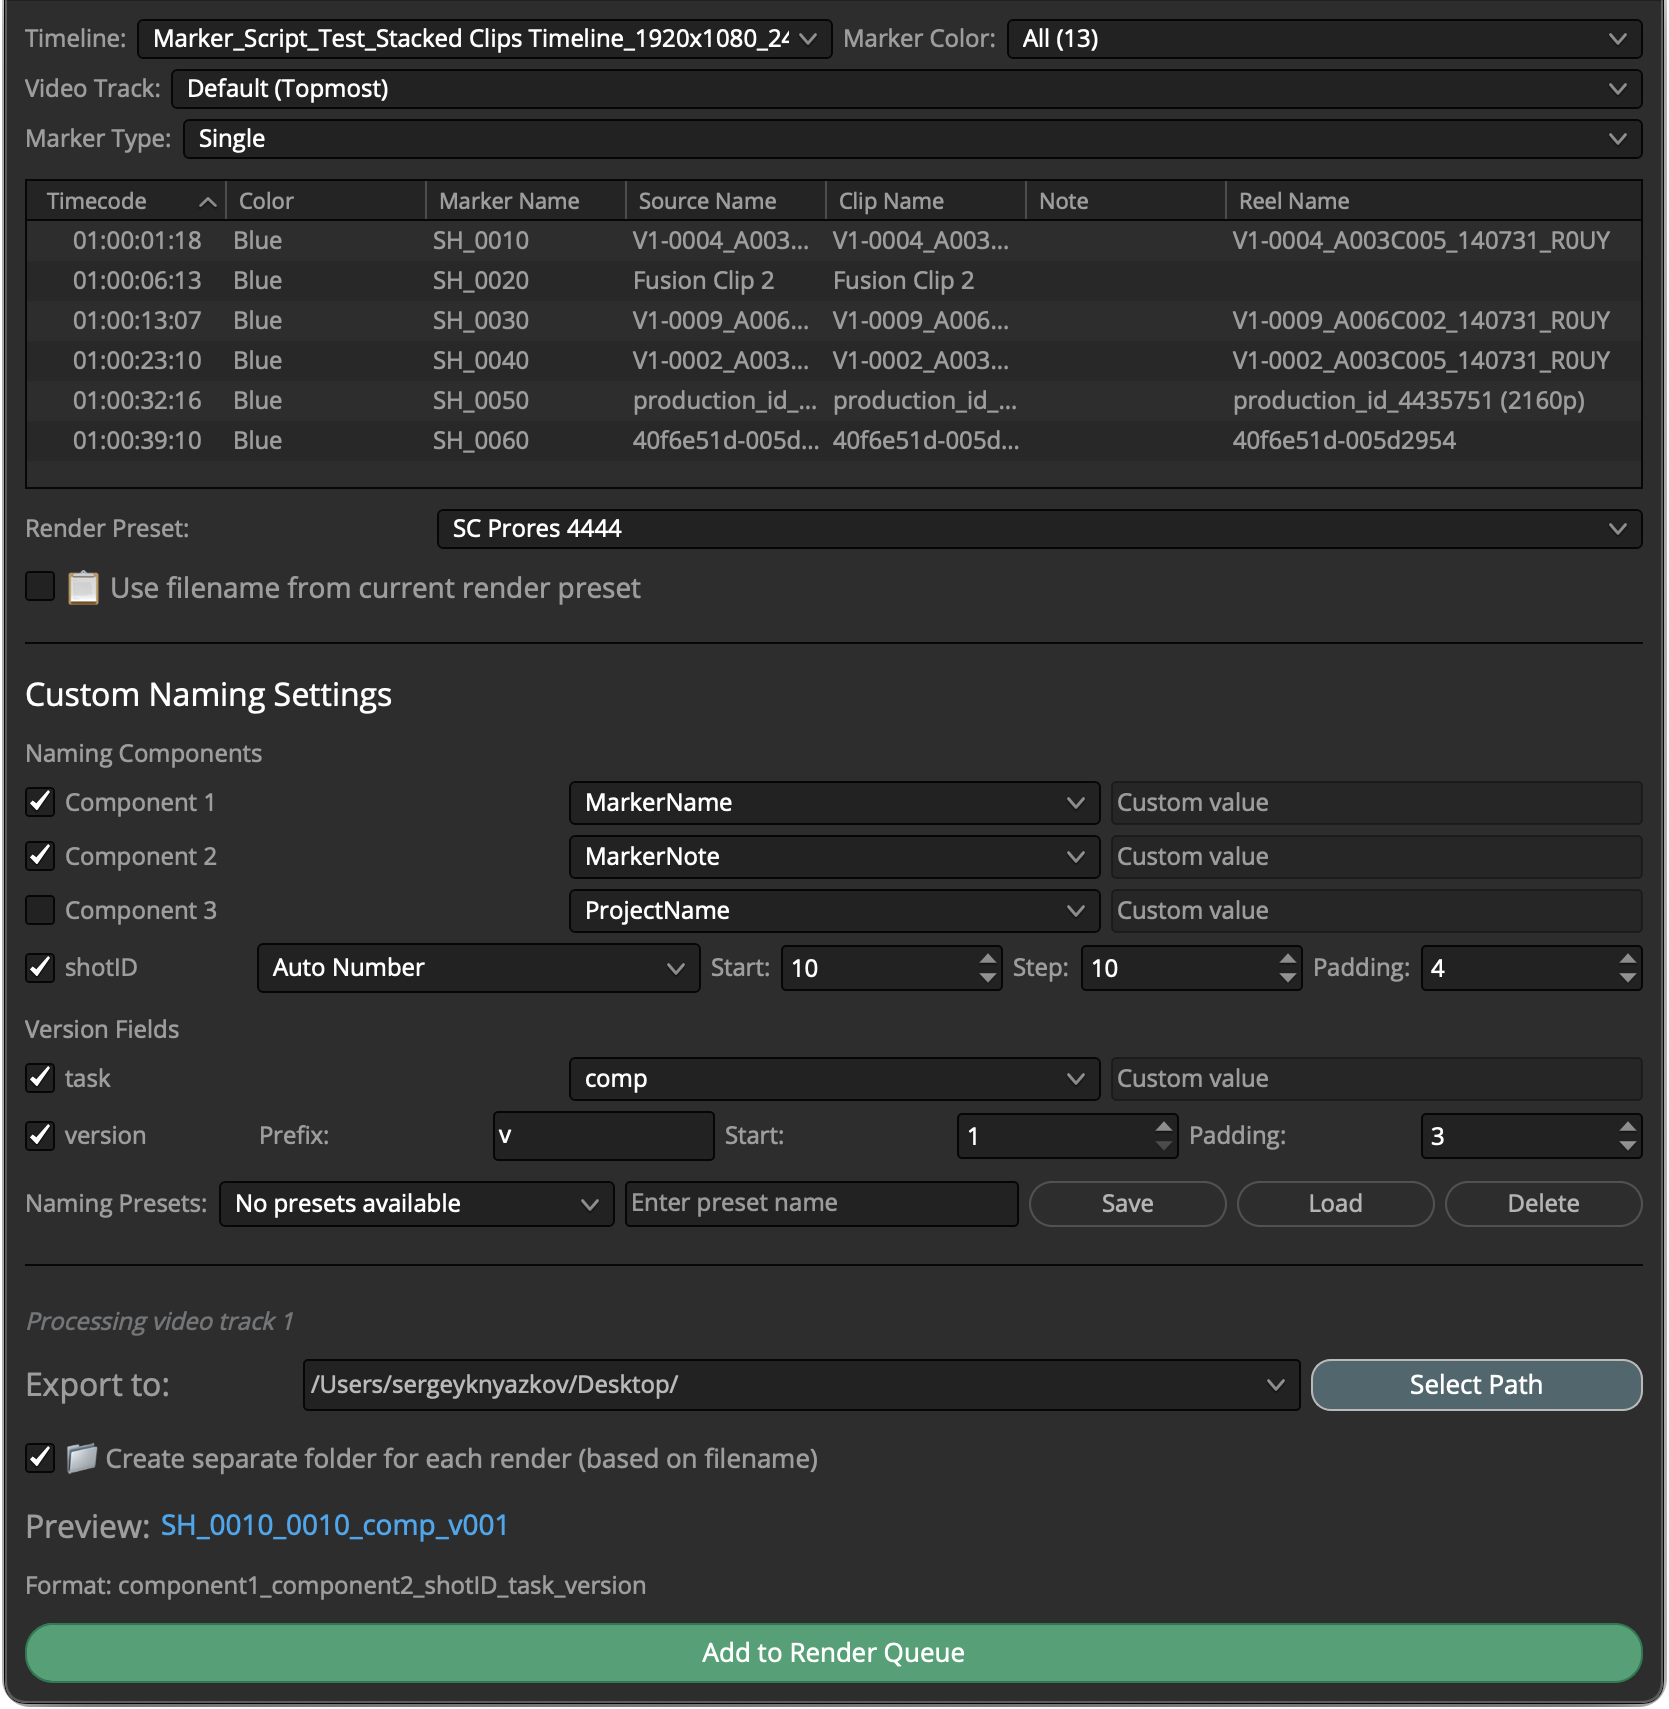Click the Delete preset button
Viewport: 1669px width, 1709px height.
1543,1204
